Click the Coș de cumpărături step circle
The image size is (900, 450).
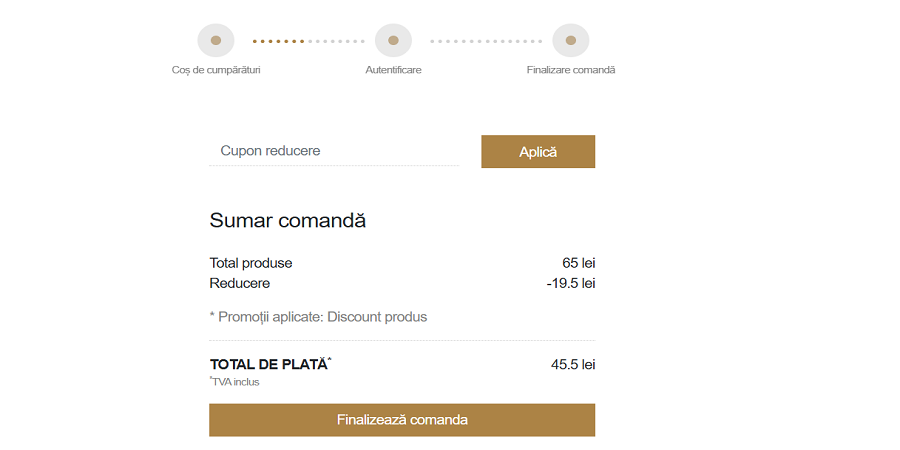coord(216,41)
